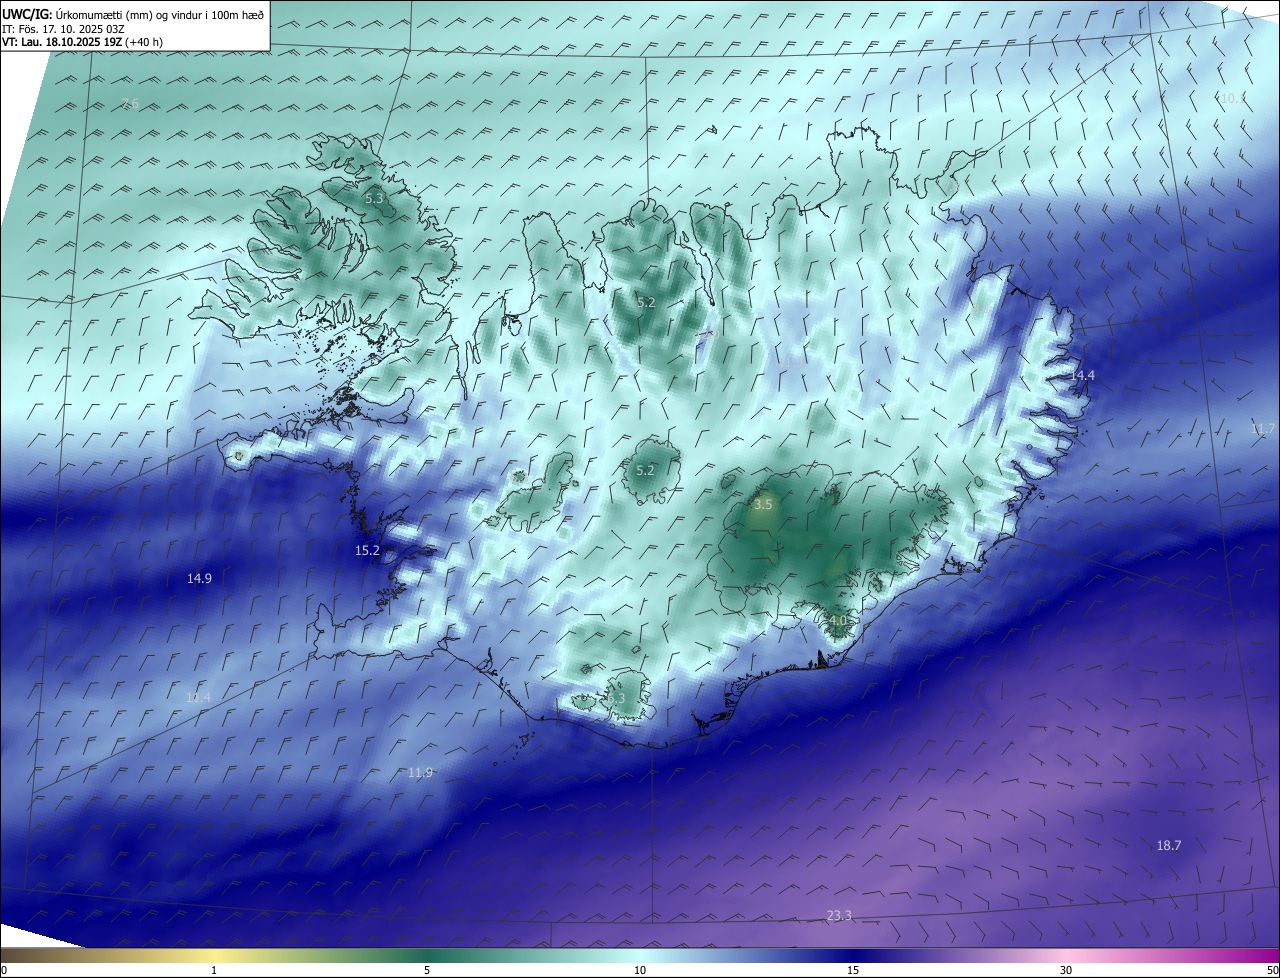Viewport: 1280px width, 978px height.
Task: Click the 3.5 value on Vatnajökull
Action: click(763, 505)
